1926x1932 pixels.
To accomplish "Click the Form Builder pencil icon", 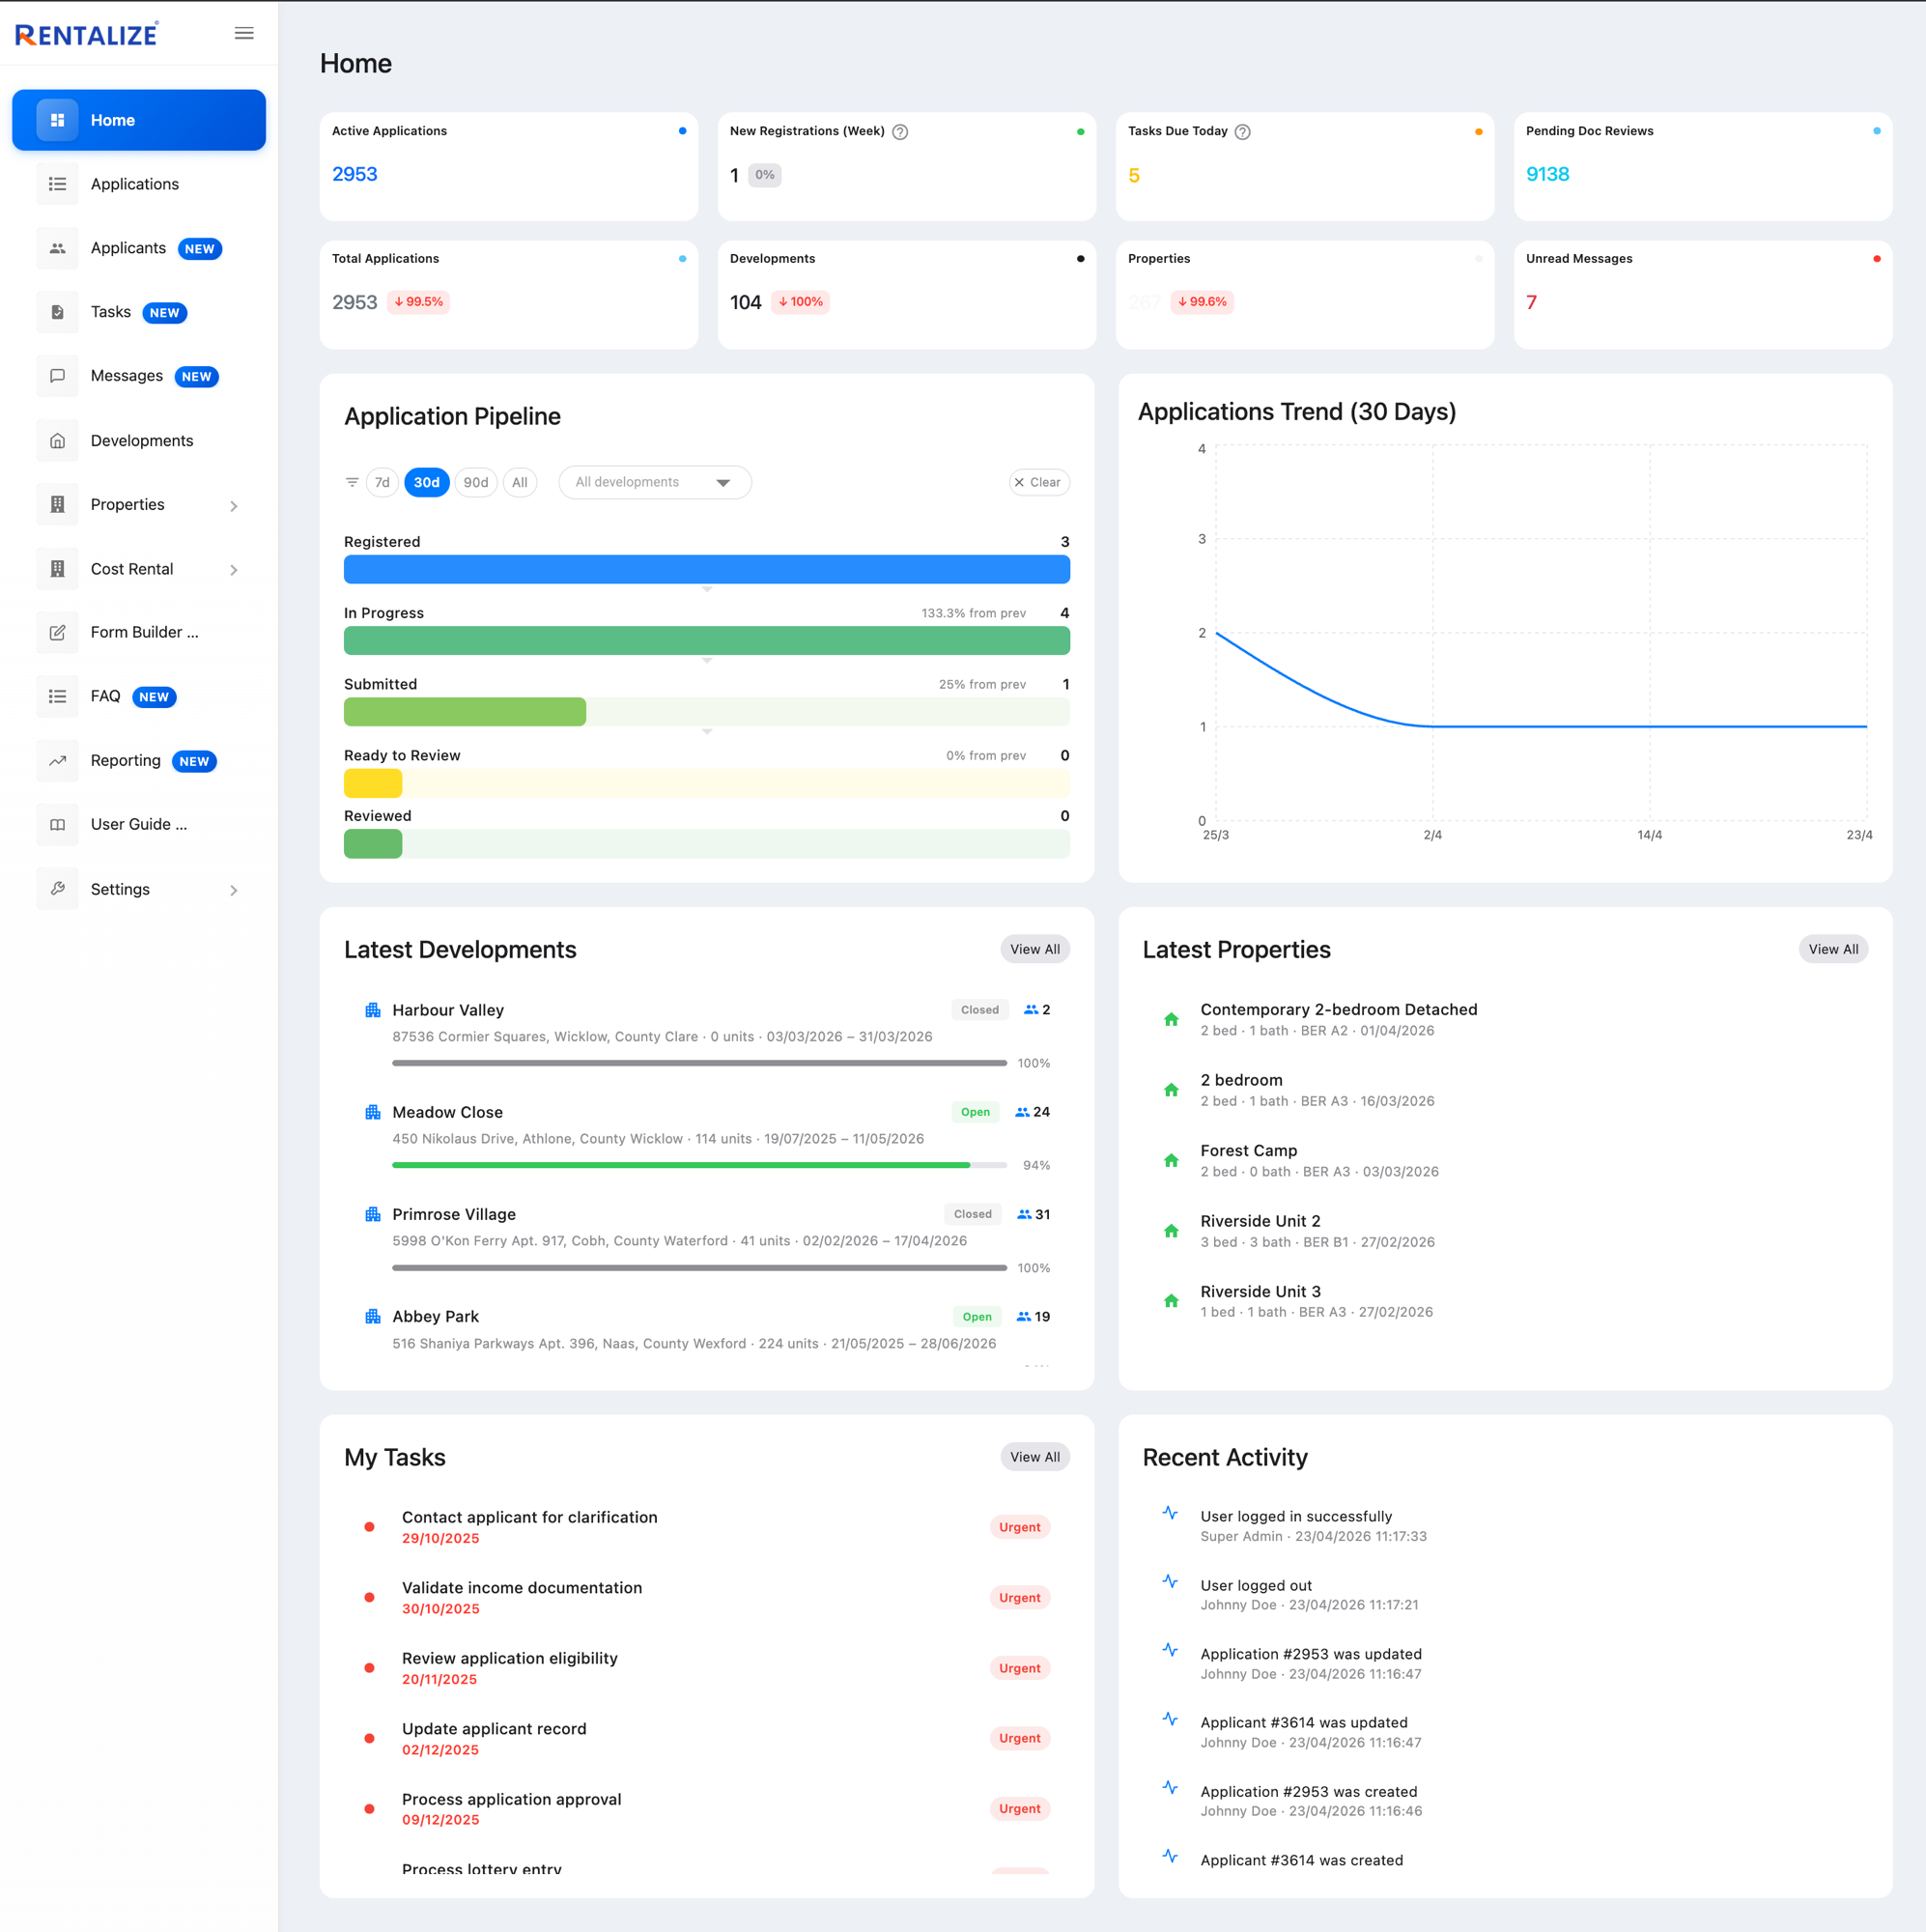I will pos(57,632).
